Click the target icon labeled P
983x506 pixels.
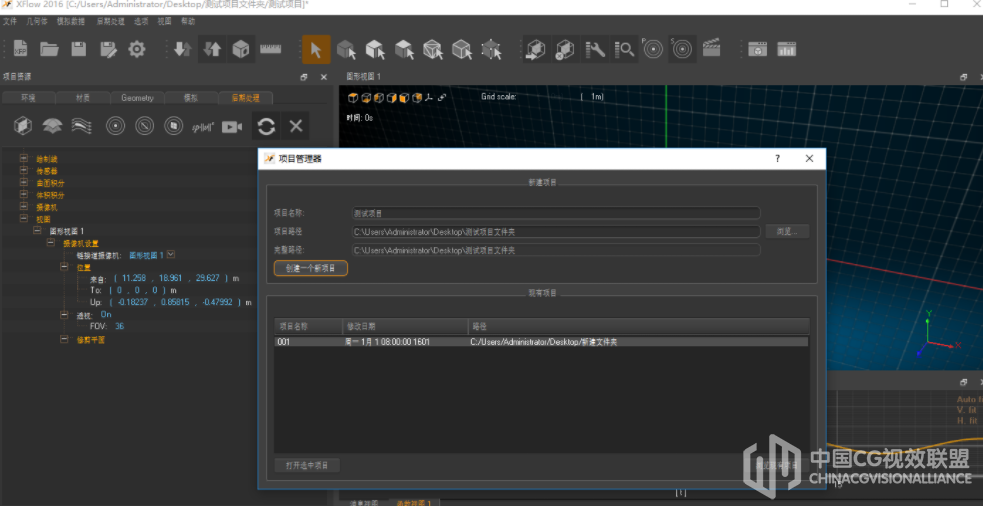(x=653, y=50)
